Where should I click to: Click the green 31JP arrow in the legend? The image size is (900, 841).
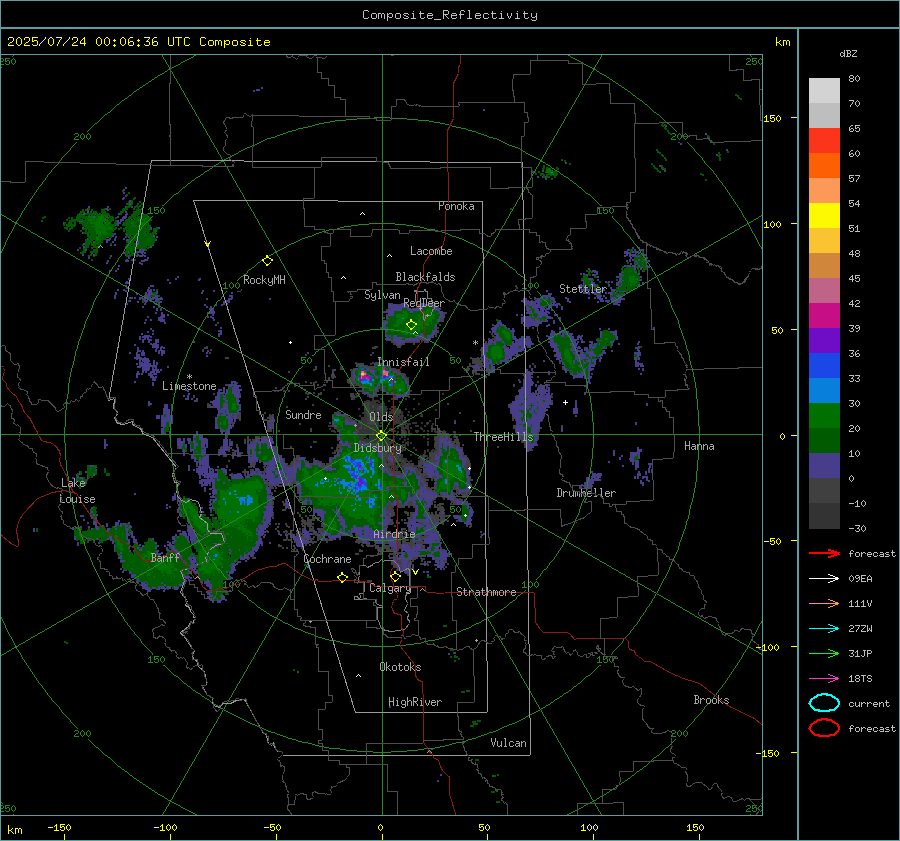pyautogui.click(x=824, y=653)
